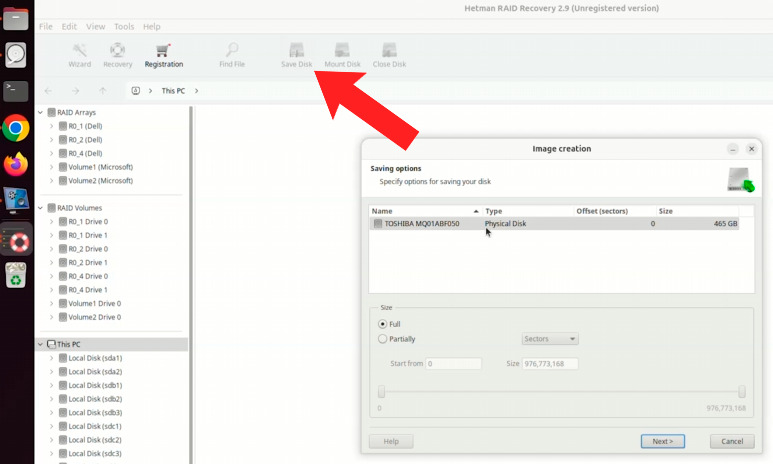The width and height of the screenshot is (773, 464).
Task: Open the Wizard tool
Action: pos(79,55)
